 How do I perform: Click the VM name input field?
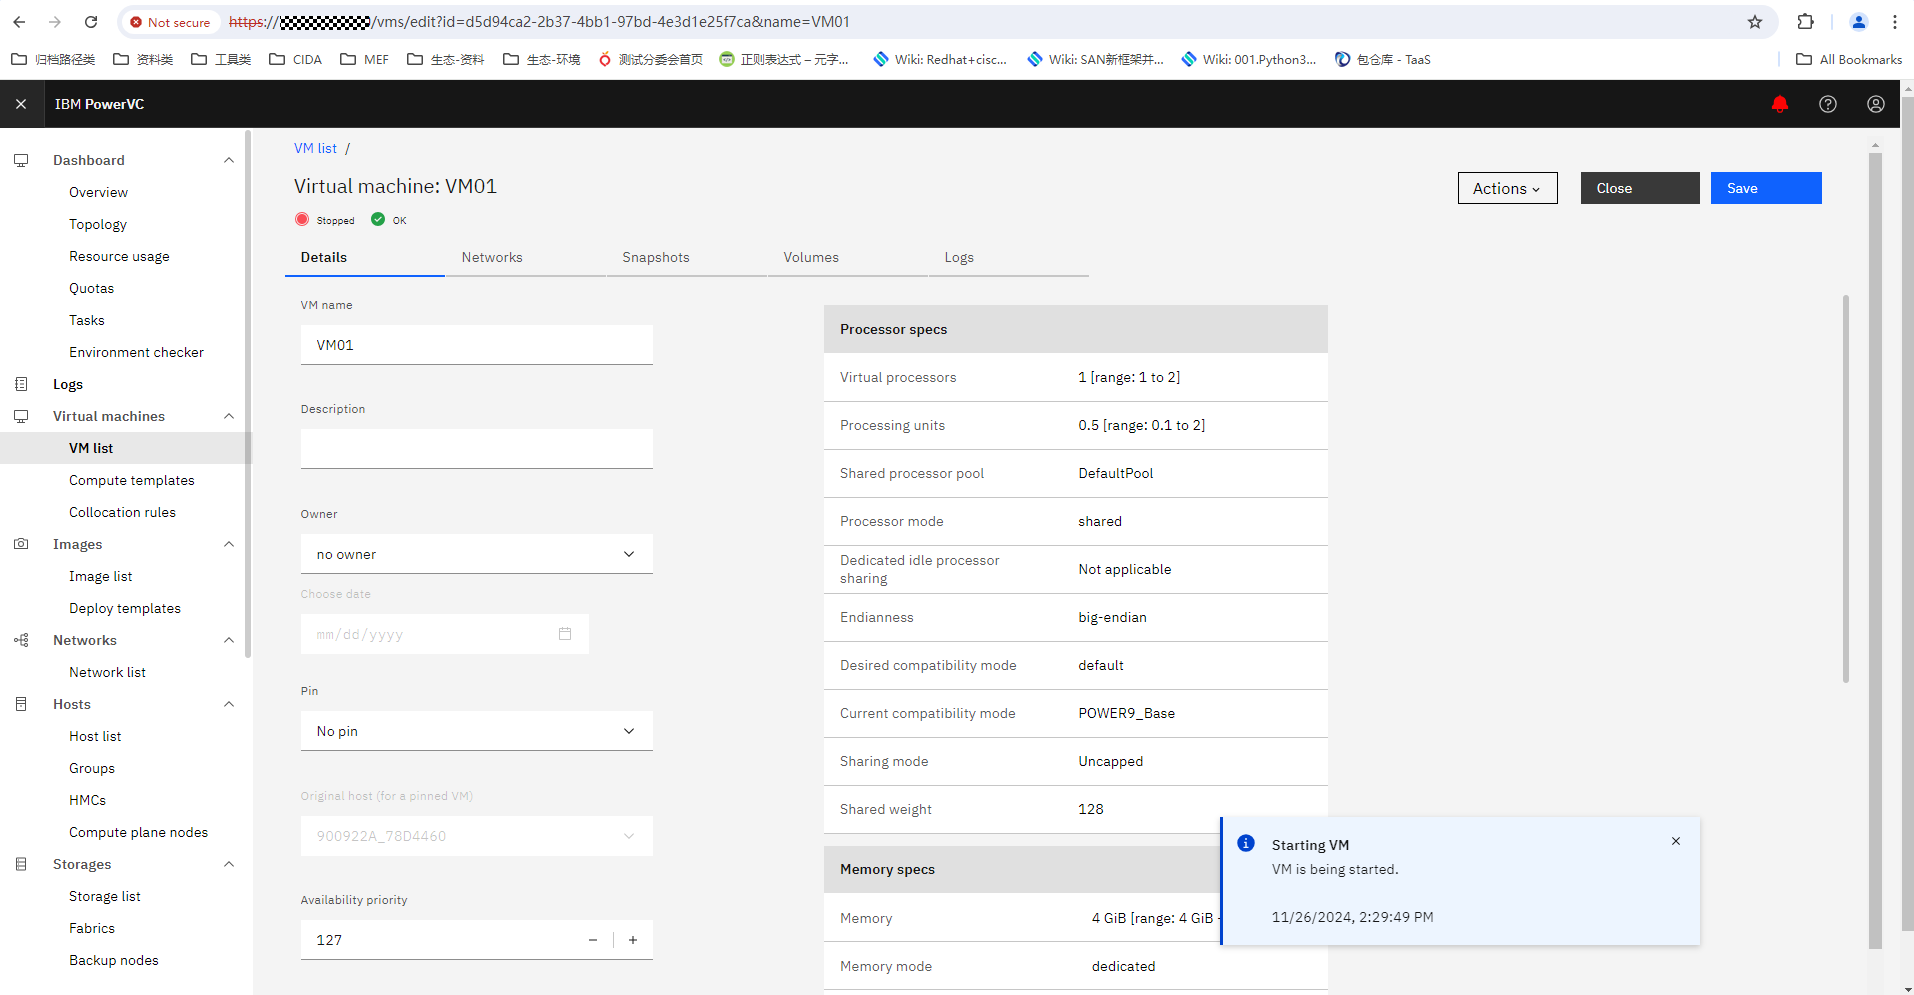click(x=476, y=345)
